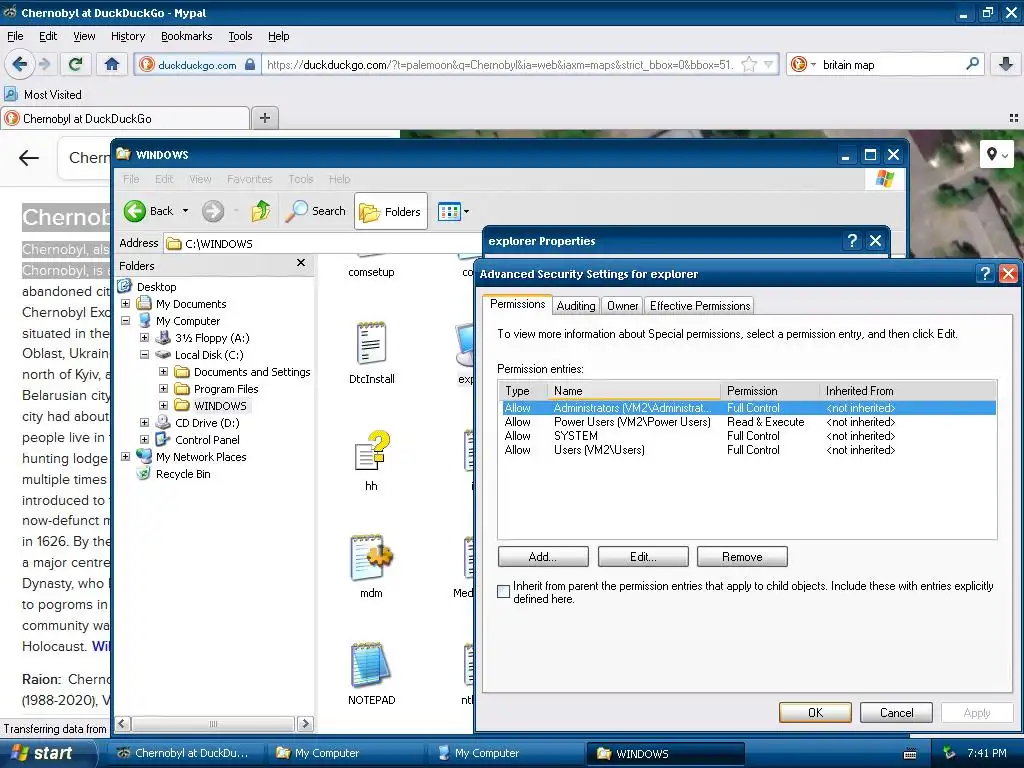The image size is (1024, 768).
Task: Click the Remove permission button
Action: click(x=742, y=557)
